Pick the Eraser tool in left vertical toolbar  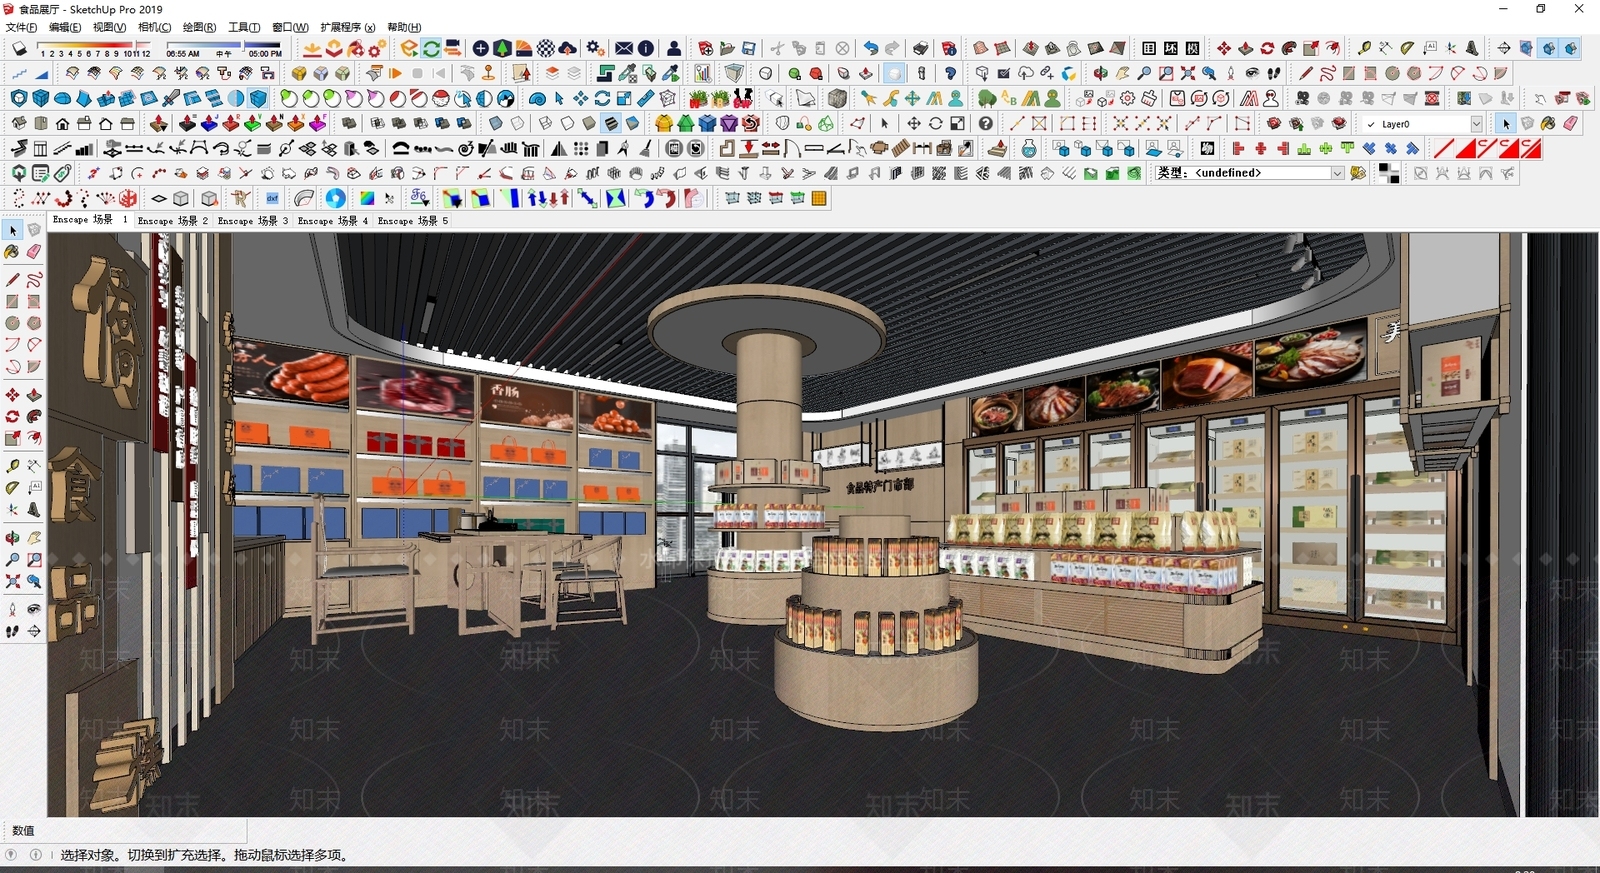point(34,251)
